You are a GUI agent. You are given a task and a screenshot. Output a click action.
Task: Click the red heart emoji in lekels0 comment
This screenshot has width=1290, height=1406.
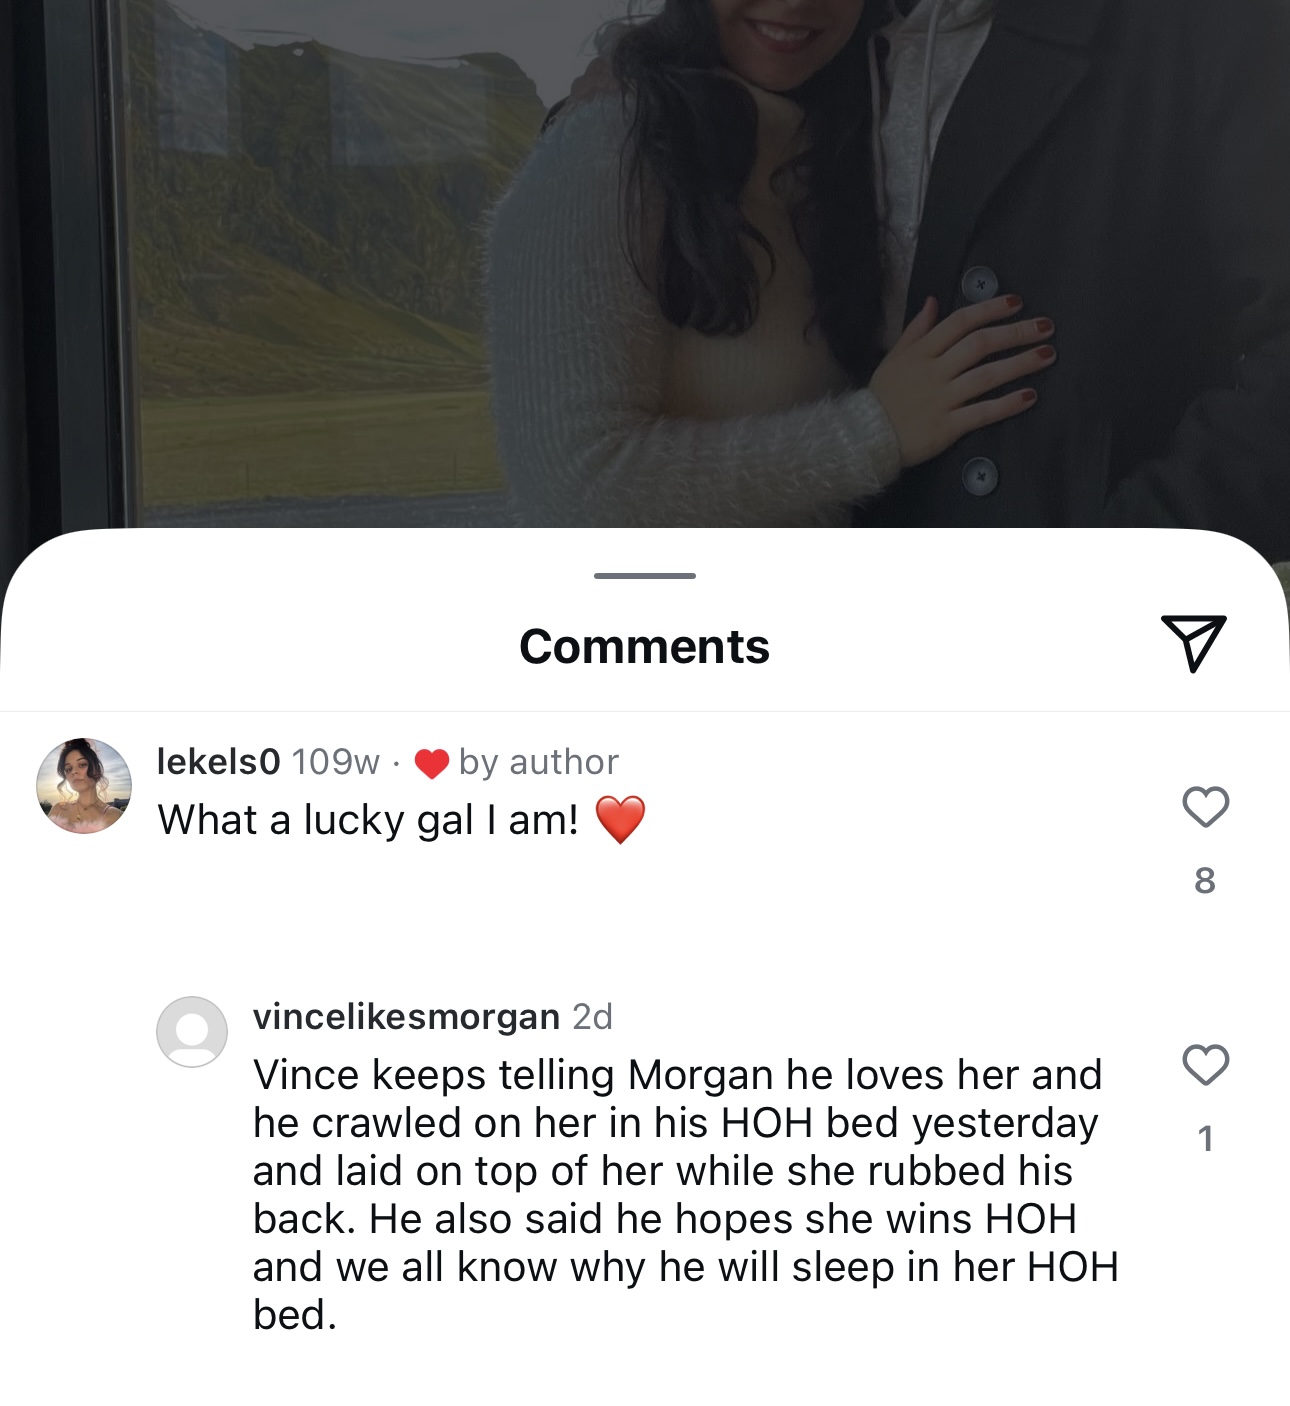(621, 820)
